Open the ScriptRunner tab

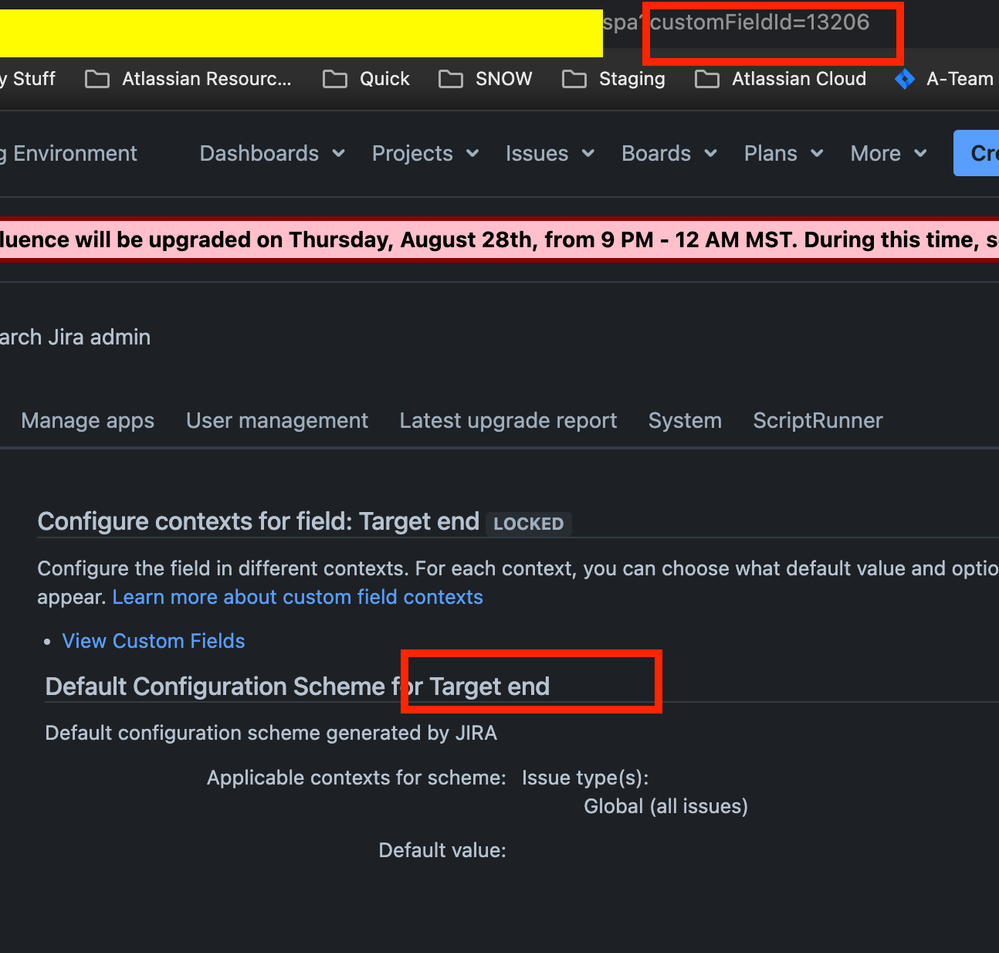click(817, 420)
